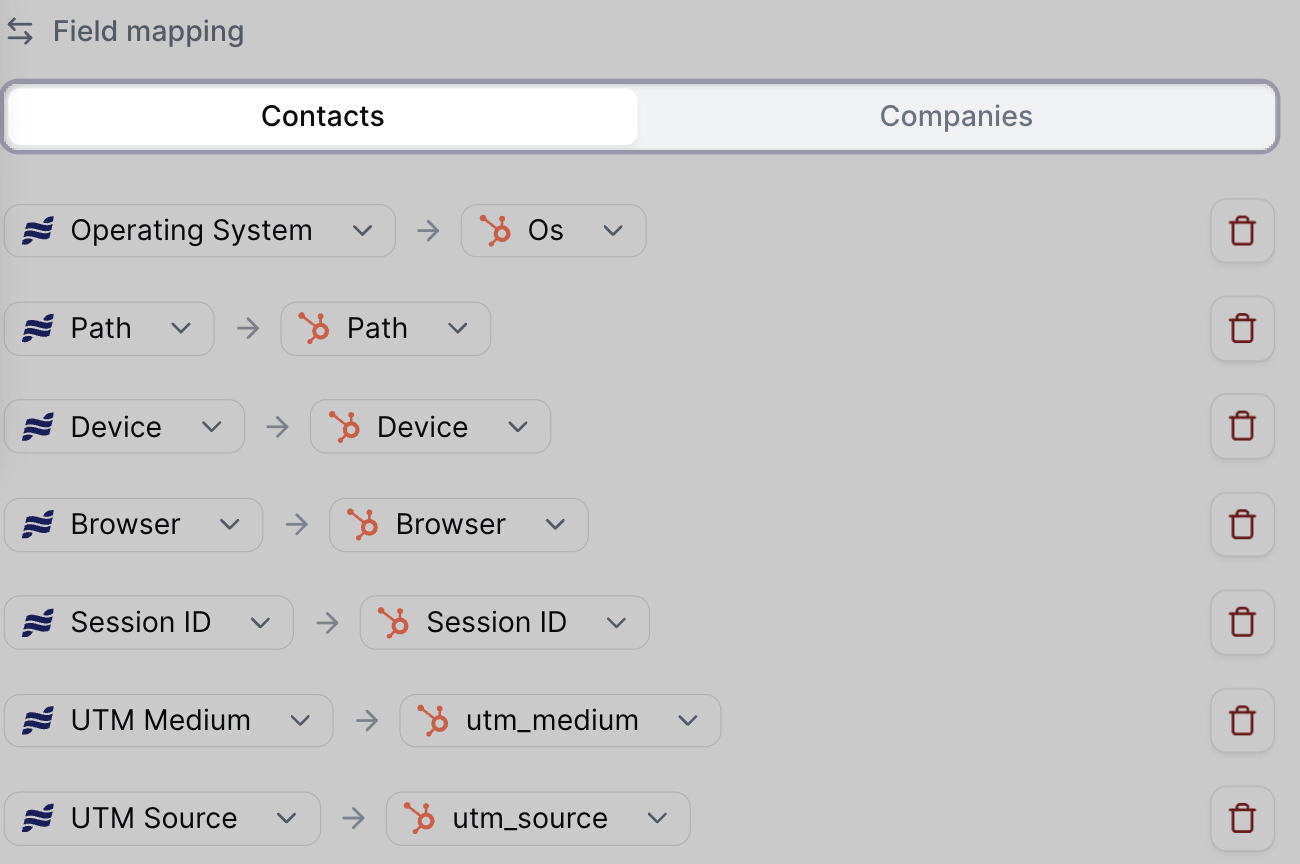
Task: Remove the Path field mapping
Action: [x=1242, y=329]
